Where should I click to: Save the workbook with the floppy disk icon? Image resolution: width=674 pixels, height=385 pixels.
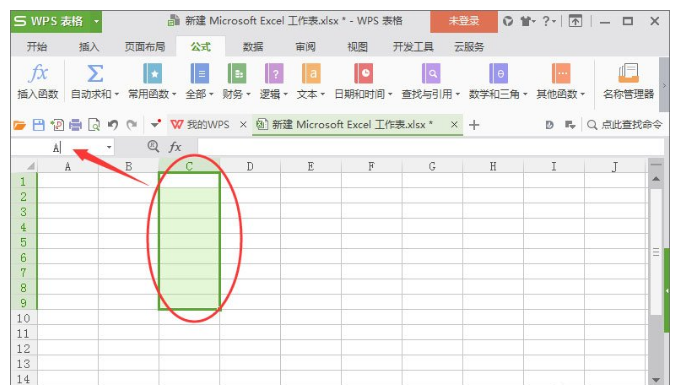pos(39,125)
